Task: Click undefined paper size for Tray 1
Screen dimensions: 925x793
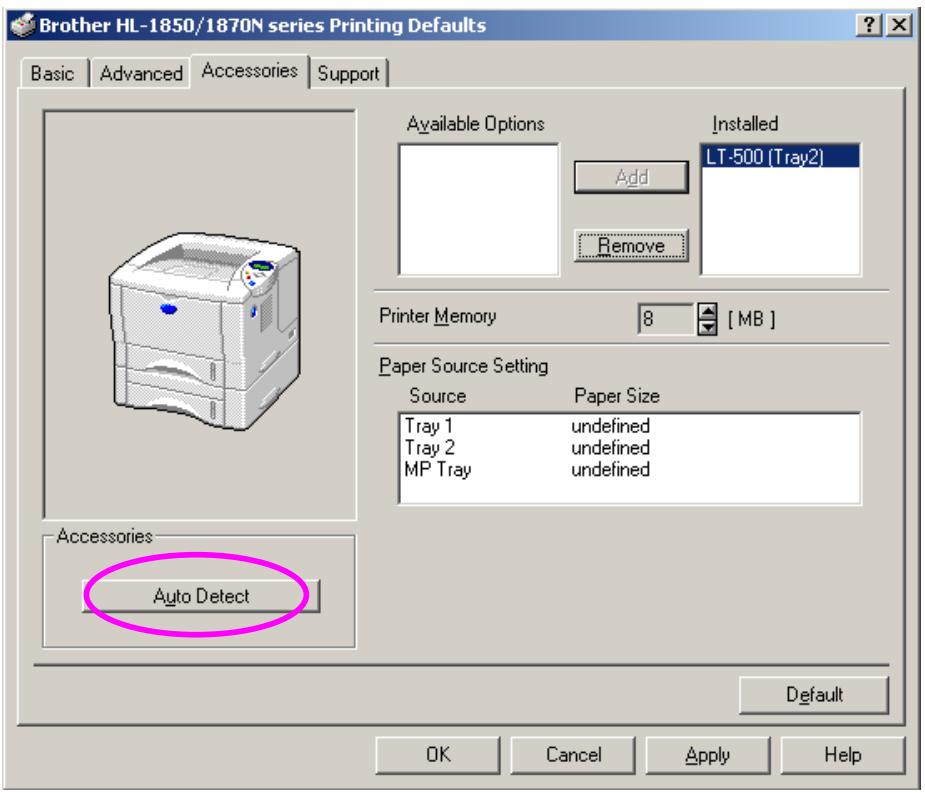Action: pyautogui.click(x=610, y=425)
